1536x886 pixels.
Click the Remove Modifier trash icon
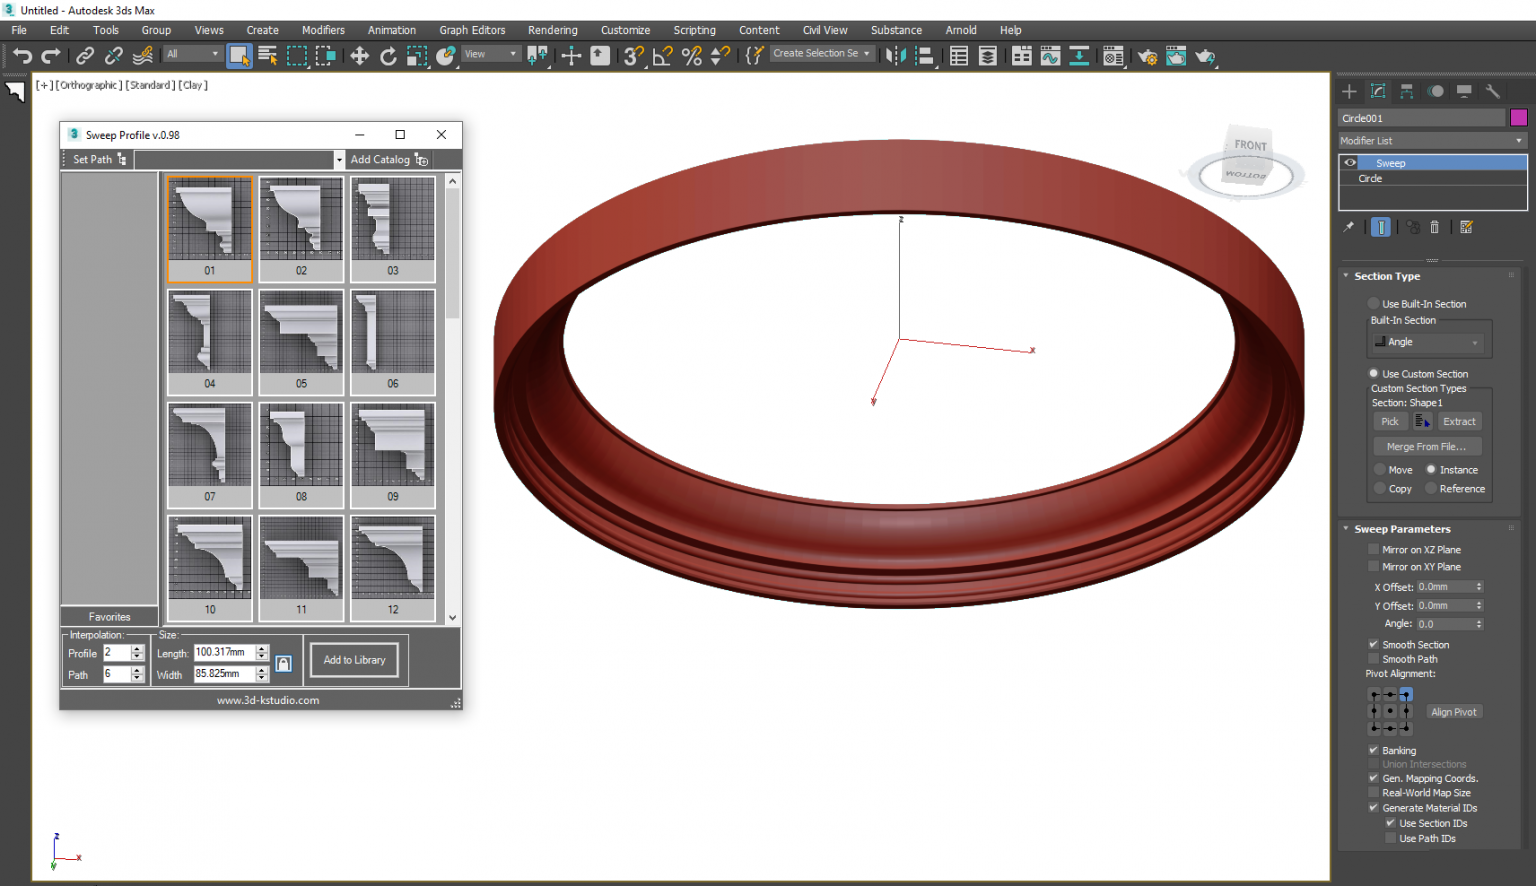1434,227
